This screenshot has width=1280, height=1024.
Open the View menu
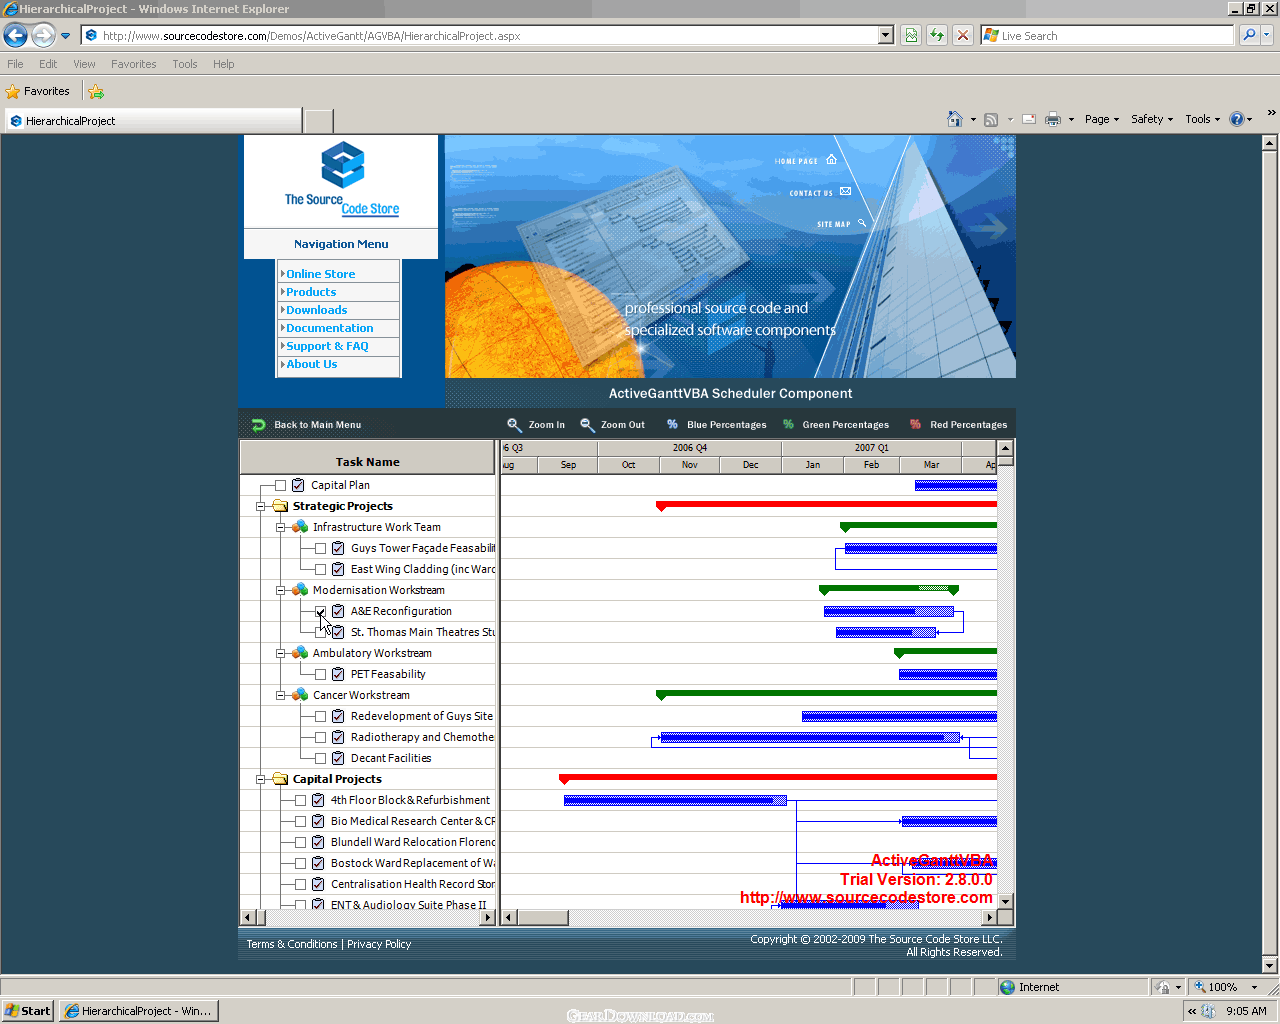click(84, 64)
